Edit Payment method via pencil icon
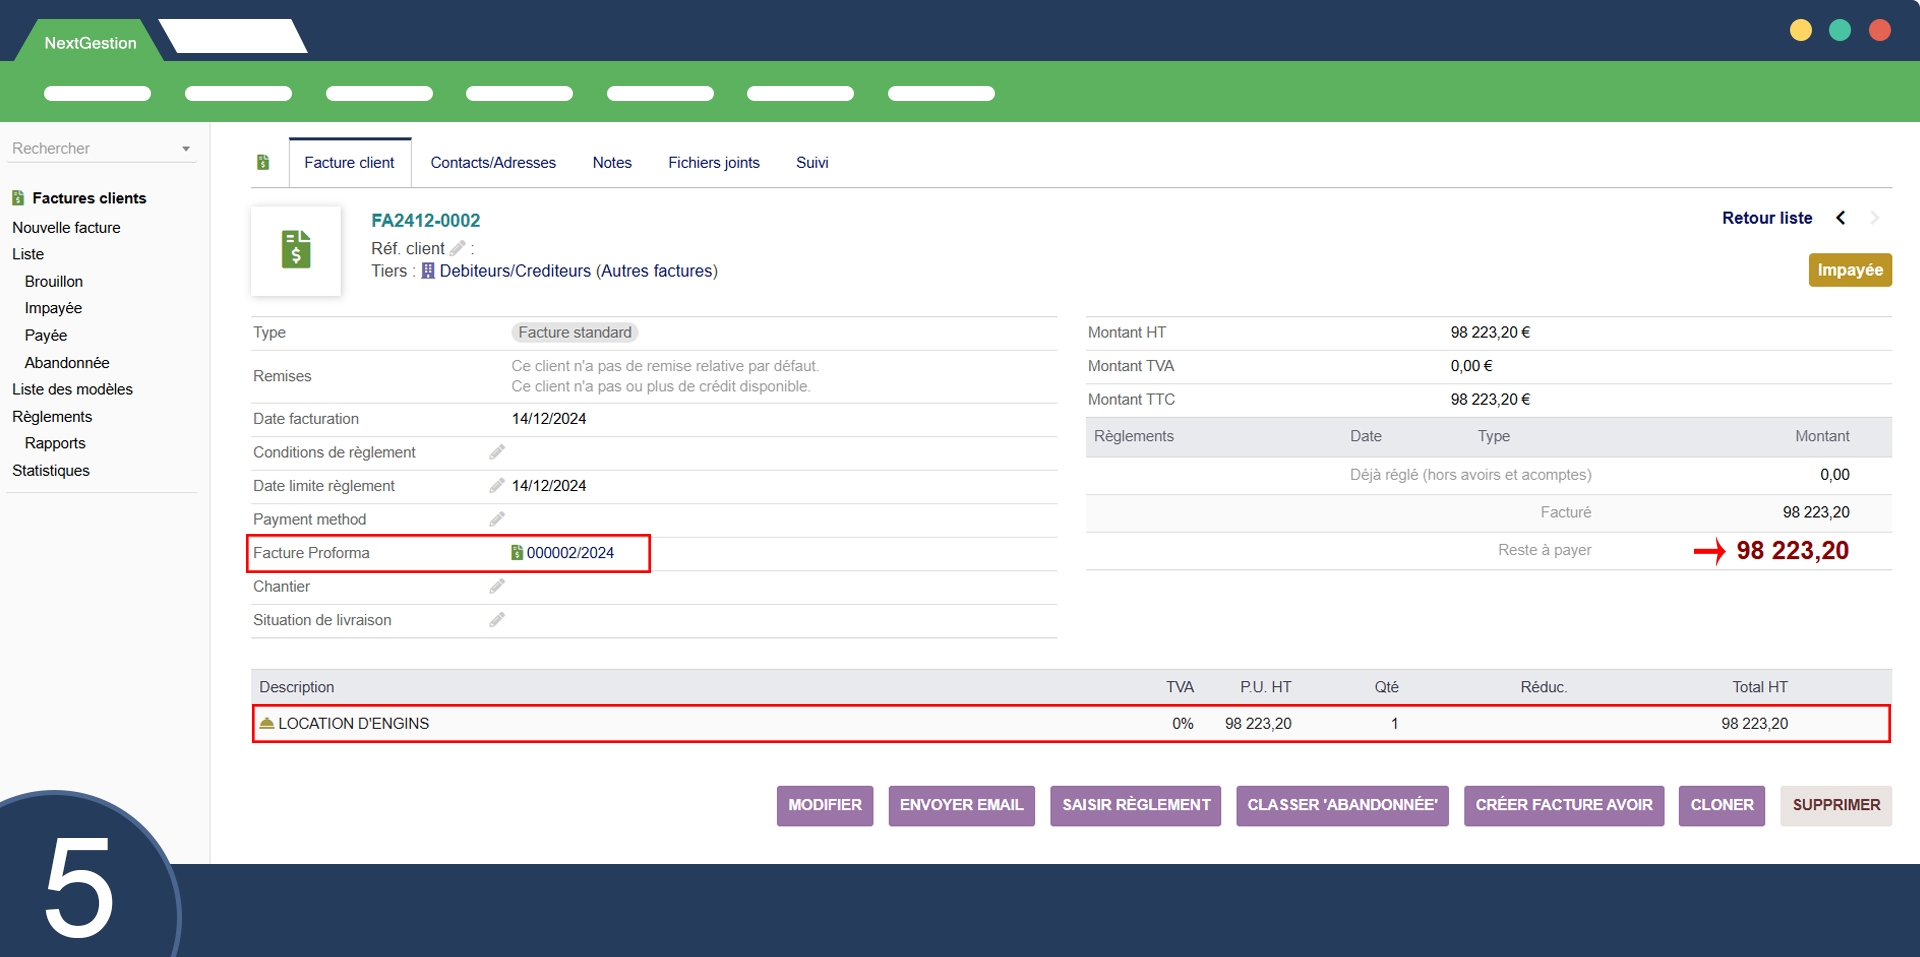 click(x=497, y=519)
